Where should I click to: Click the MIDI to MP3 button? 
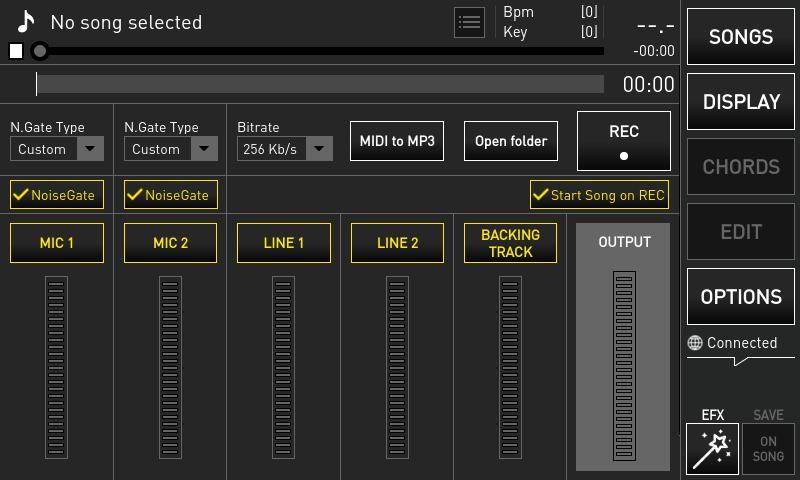tap(397, 141)
